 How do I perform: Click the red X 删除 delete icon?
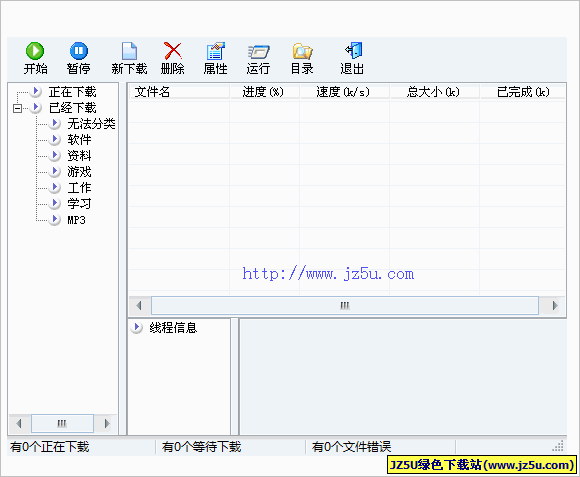coord(172,51)
